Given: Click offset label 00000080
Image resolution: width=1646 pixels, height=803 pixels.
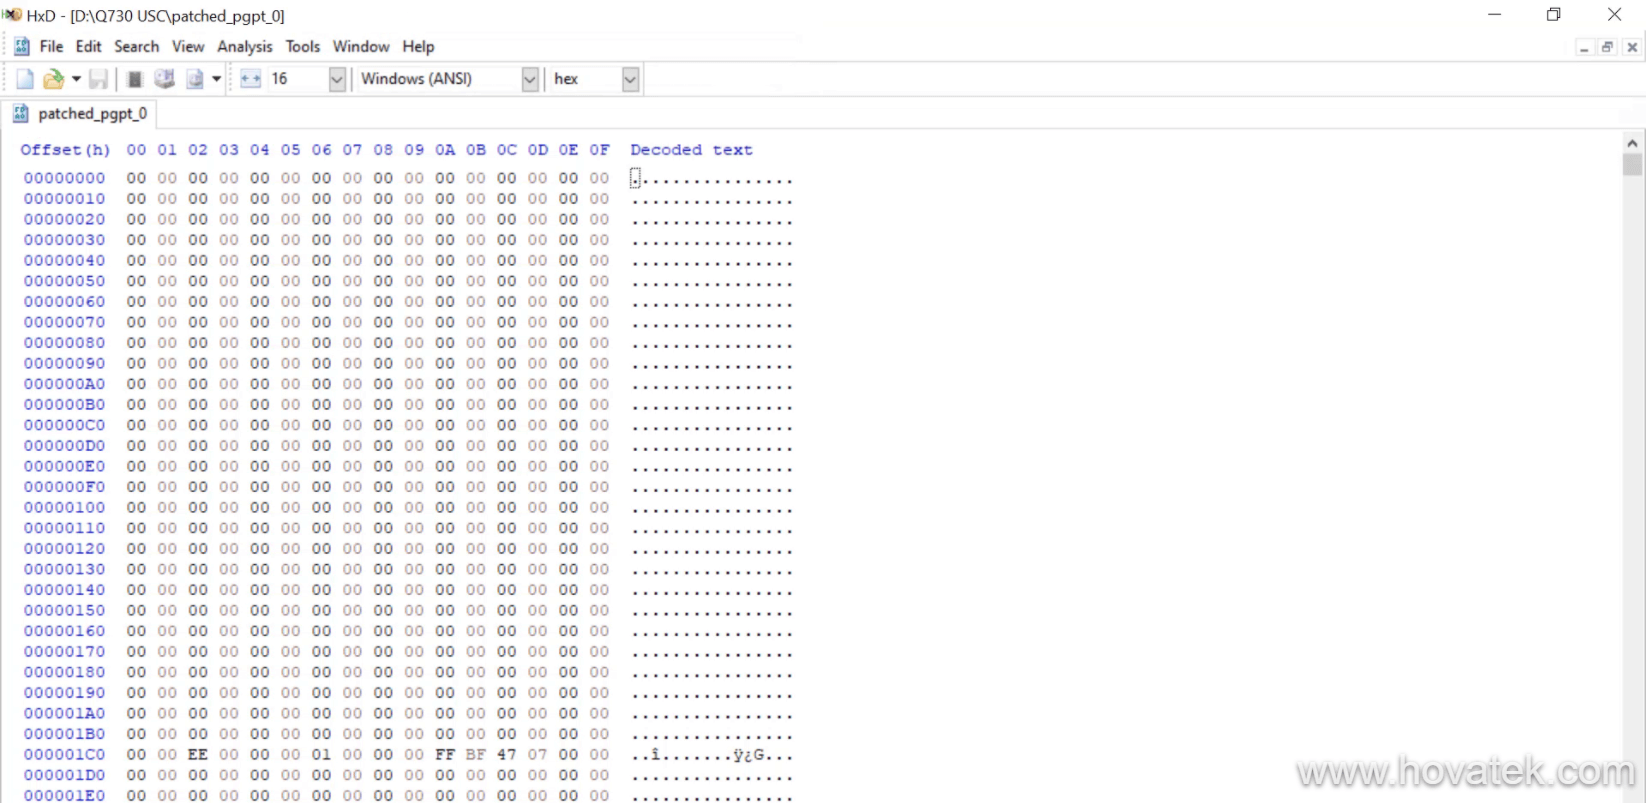Looking at the screenshot, I should tap(64, 343).
